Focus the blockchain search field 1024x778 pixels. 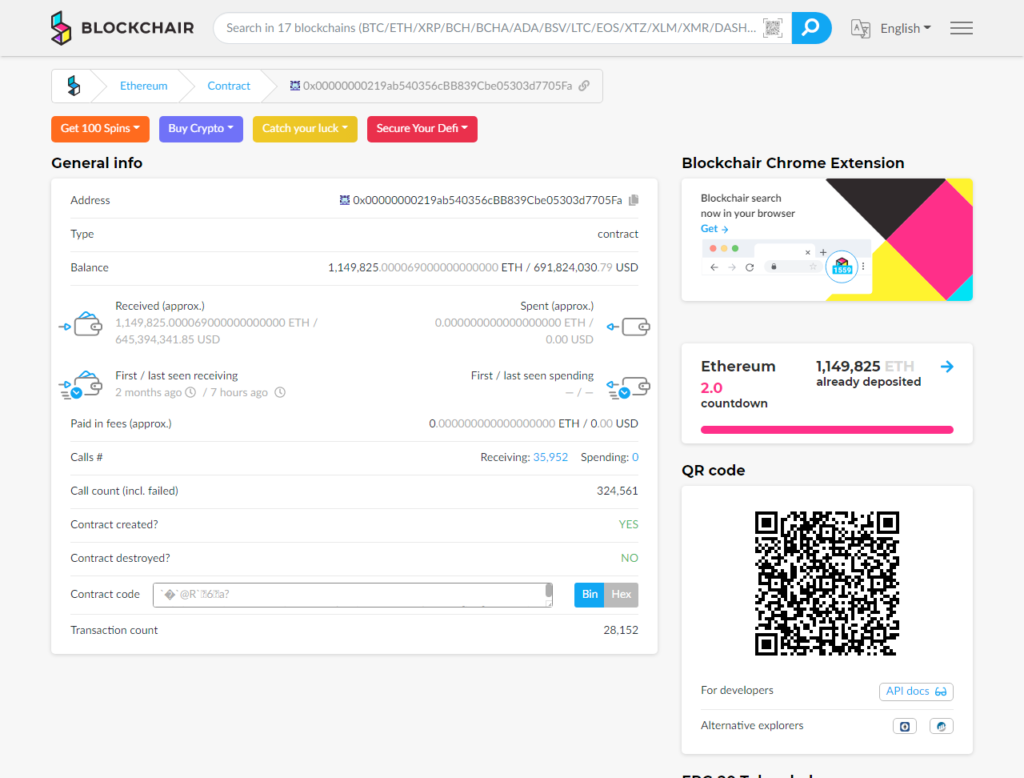click(x=491, y=28)
